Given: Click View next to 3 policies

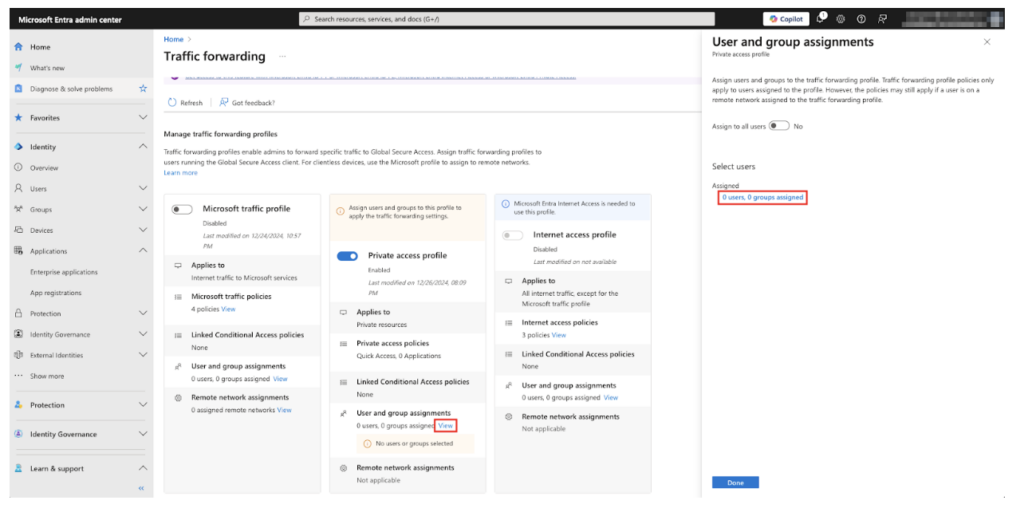Looking at the screenshot, I should pos(559,335).
